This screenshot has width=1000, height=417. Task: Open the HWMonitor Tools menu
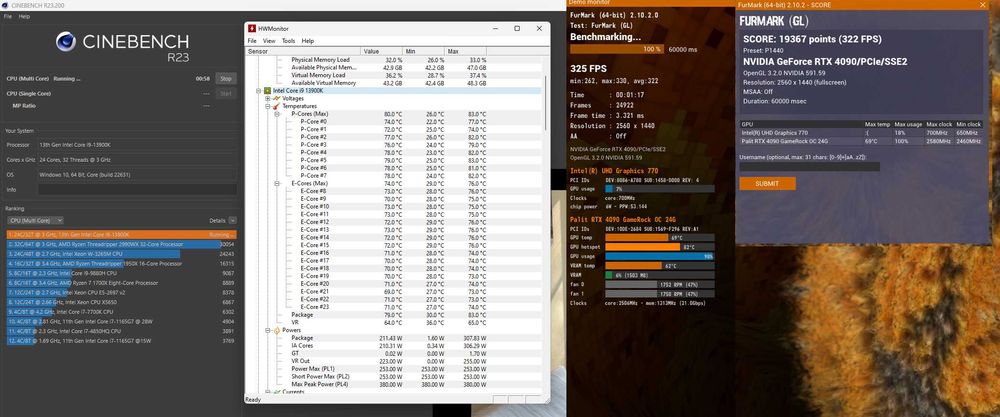tap(289, 41)
